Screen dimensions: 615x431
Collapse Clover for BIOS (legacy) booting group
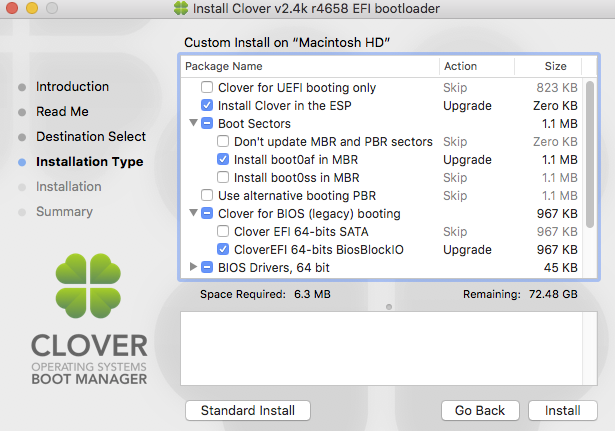point(193,213)
